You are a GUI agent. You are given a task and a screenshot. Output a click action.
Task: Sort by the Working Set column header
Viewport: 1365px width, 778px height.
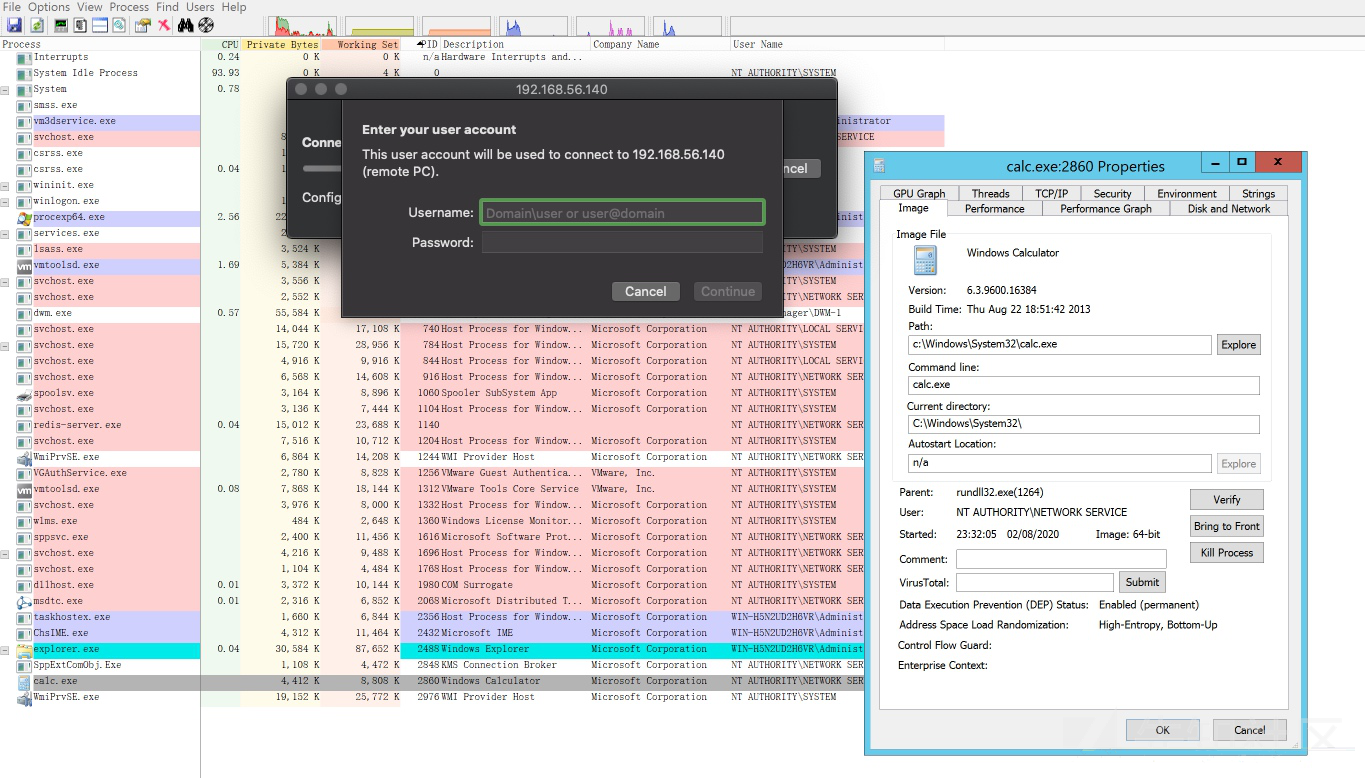coord(361,44)
